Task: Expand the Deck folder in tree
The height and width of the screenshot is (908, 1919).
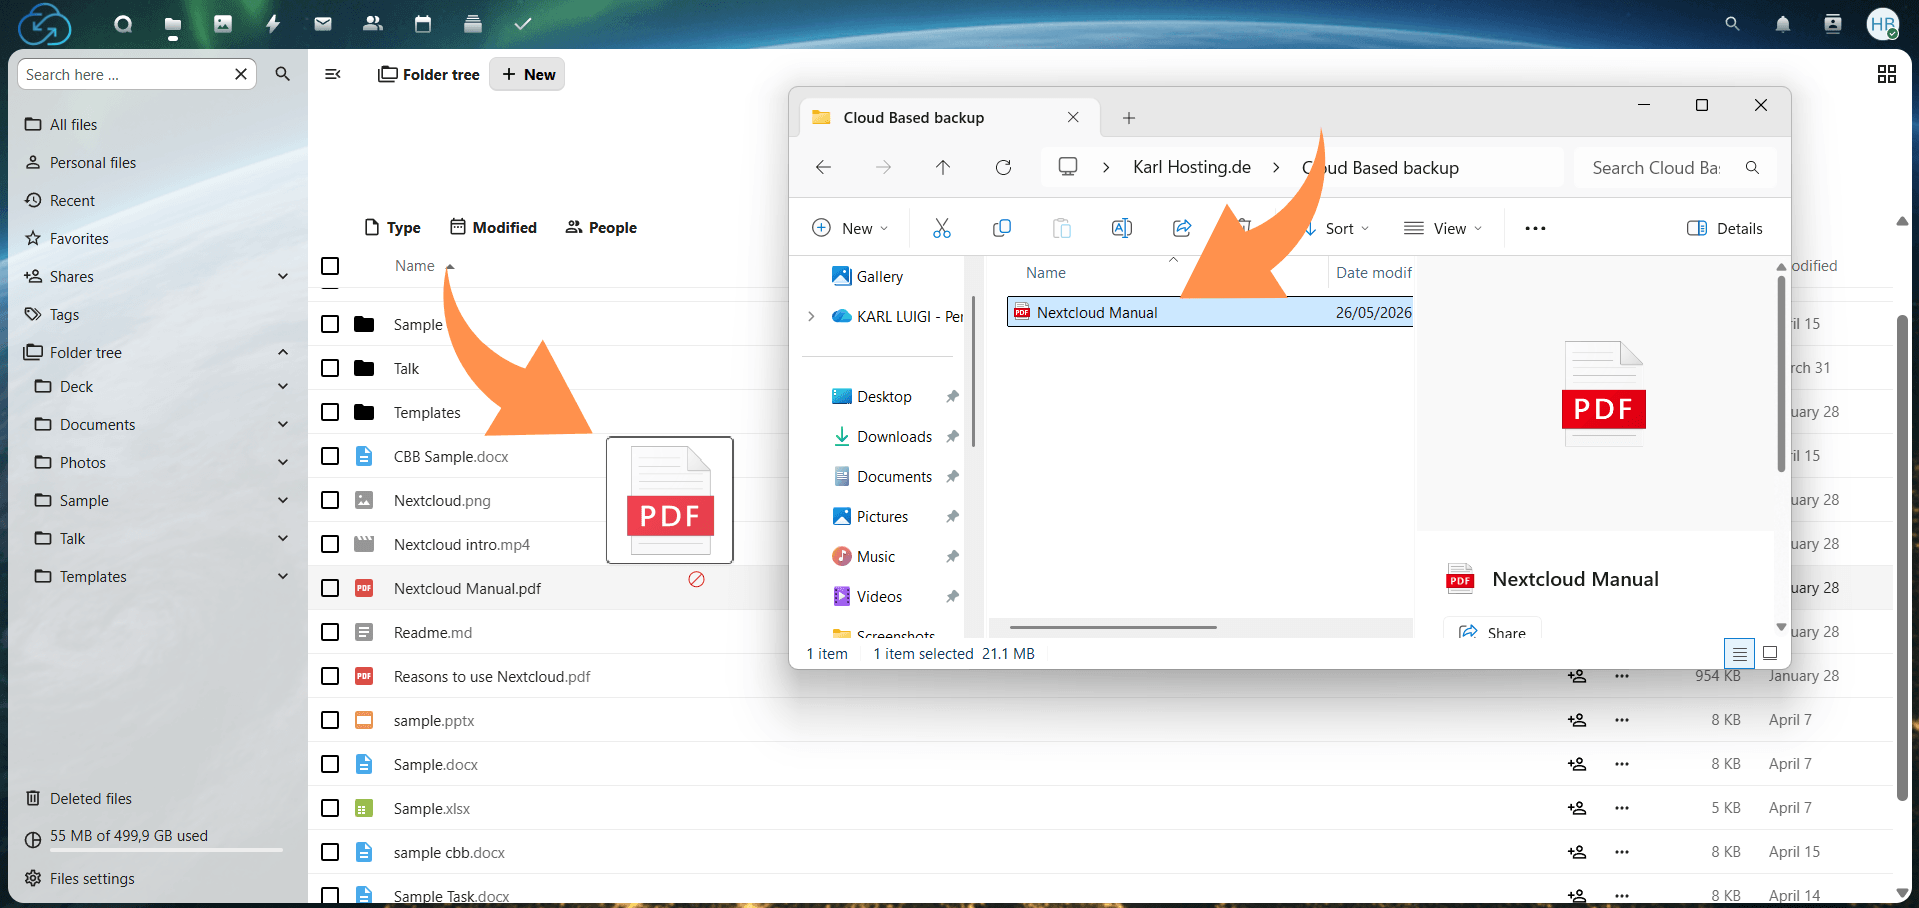Action: click(283, 386)
